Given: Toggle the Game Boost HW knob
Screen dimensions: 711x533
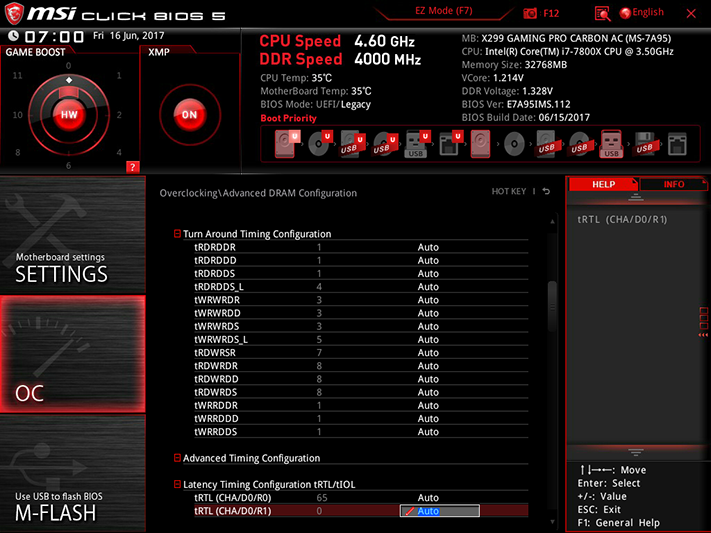Looking at the screenshot, I should [x=69, y=114].
